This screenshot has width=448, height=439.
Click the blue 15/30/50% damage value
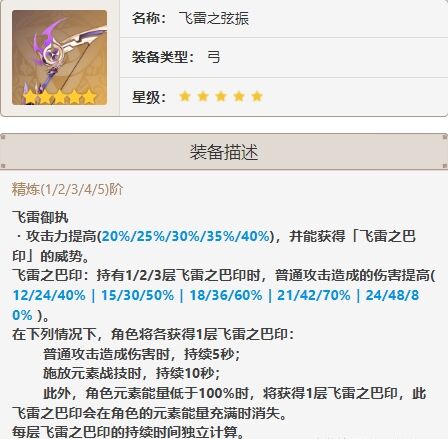pyautogui.click(x=137, y=295)
